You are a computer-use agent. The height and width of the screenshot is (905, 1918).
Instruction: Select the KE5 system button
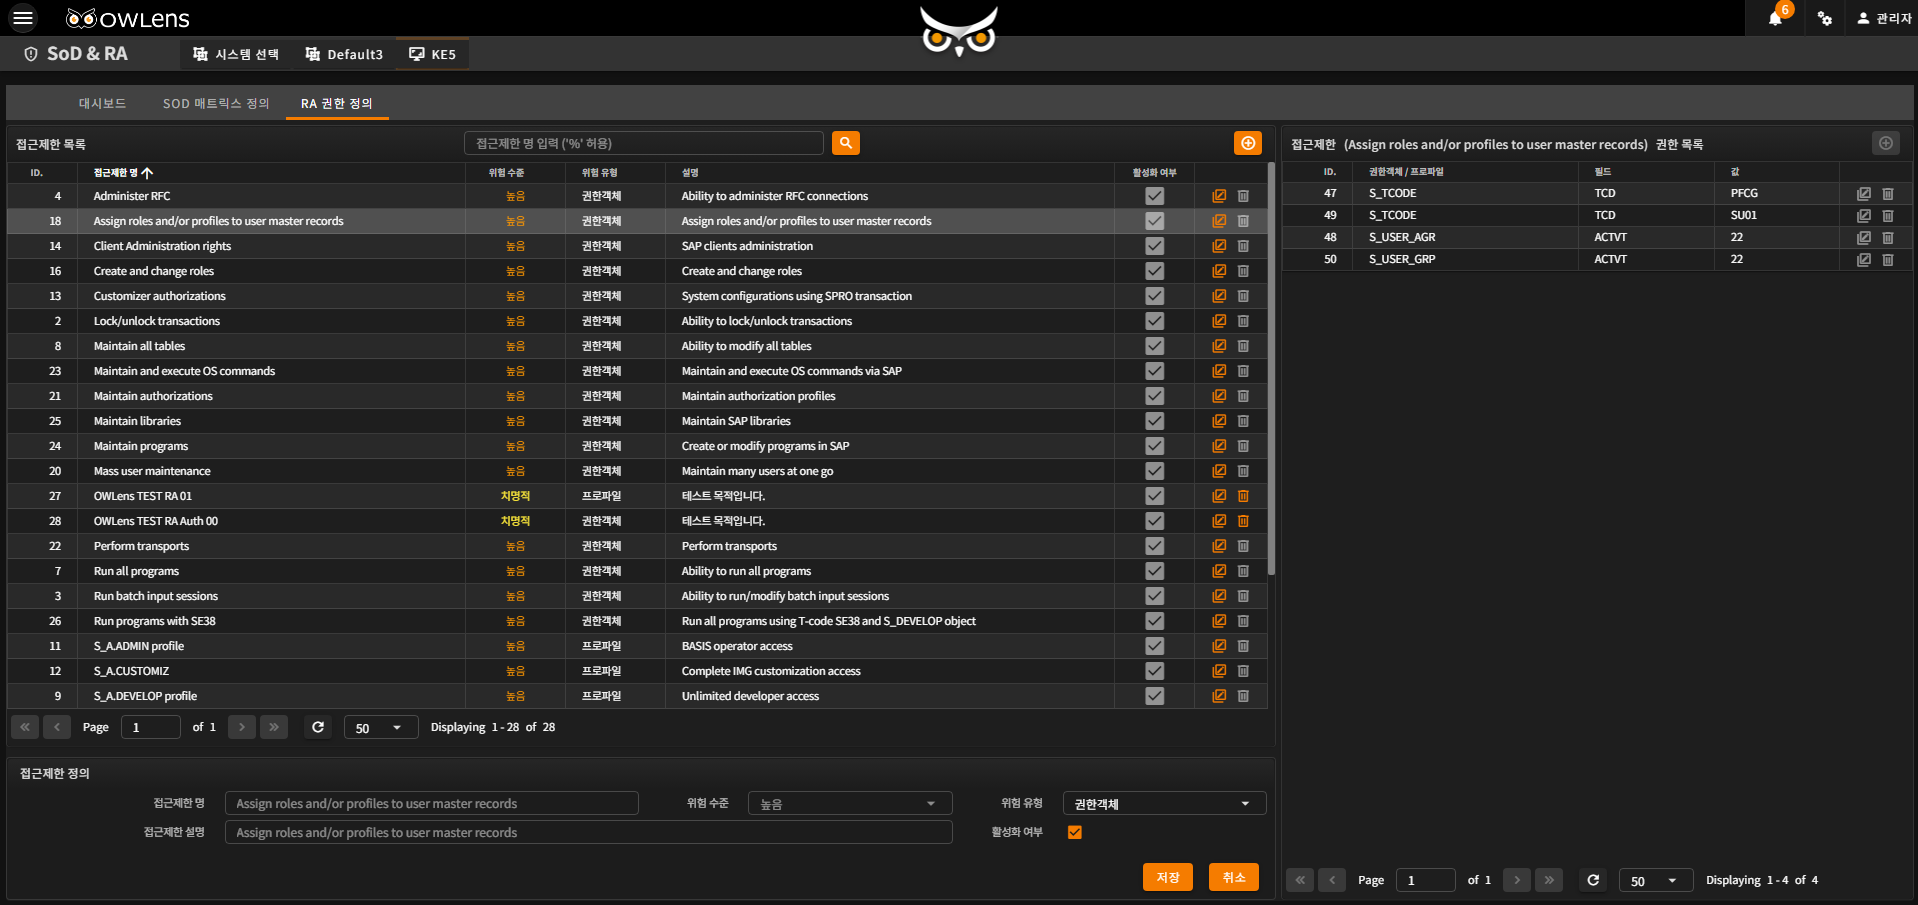pos(432,54)
